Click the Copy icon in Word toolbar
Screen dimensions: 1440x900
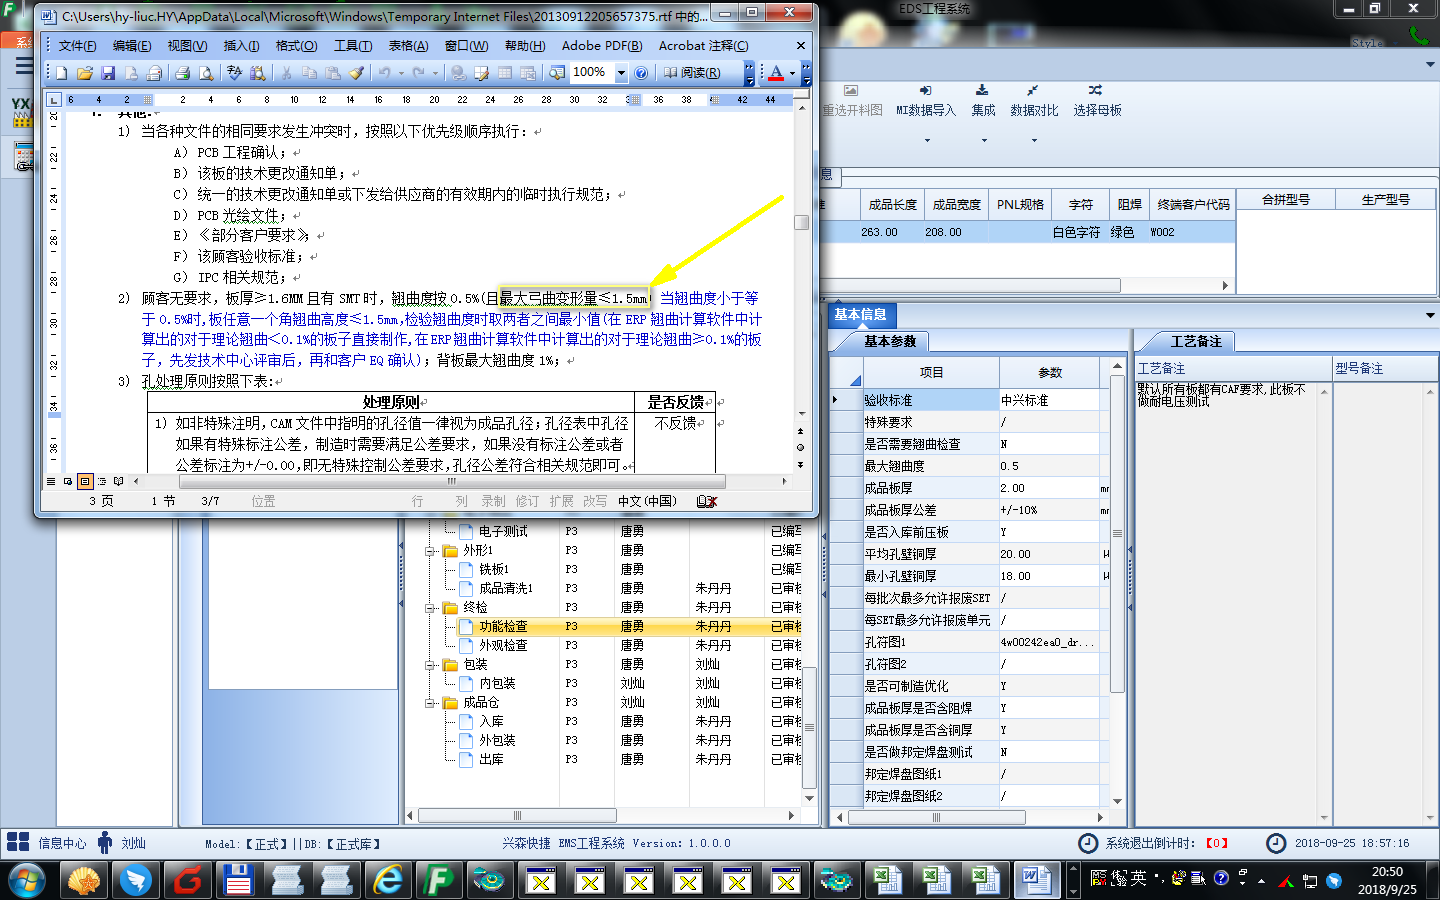309,73
